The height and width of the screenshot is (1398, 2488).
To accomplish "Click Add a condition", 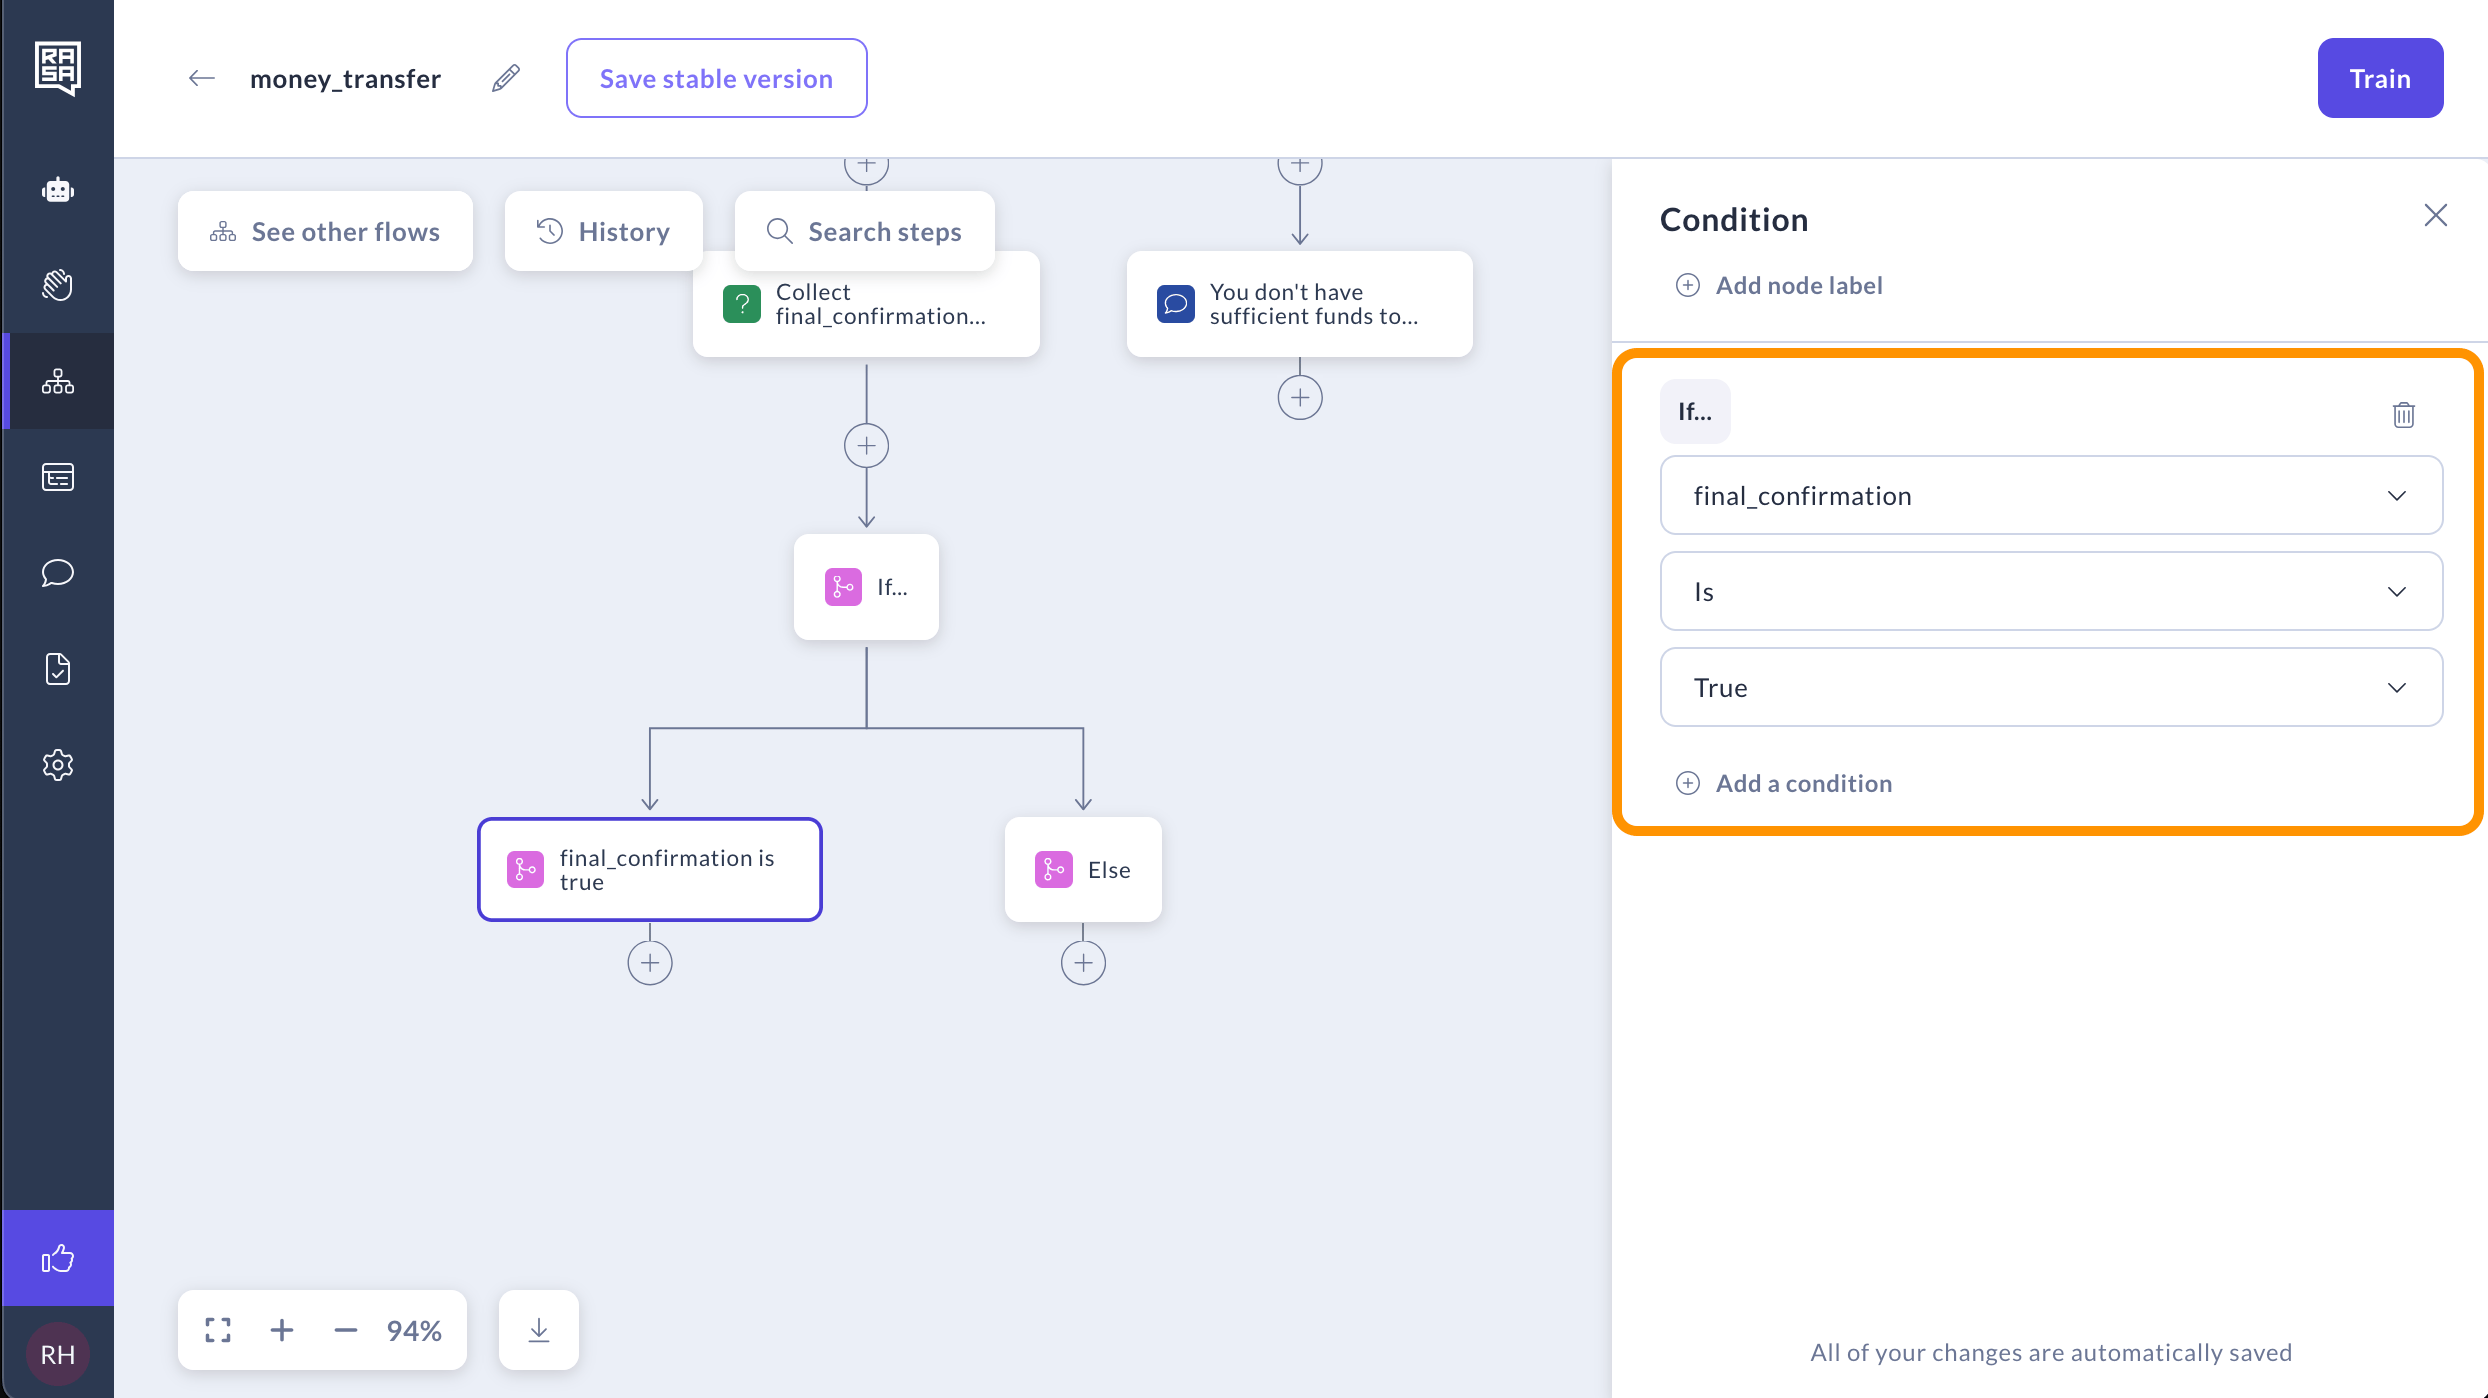I will pos(1785,784).
